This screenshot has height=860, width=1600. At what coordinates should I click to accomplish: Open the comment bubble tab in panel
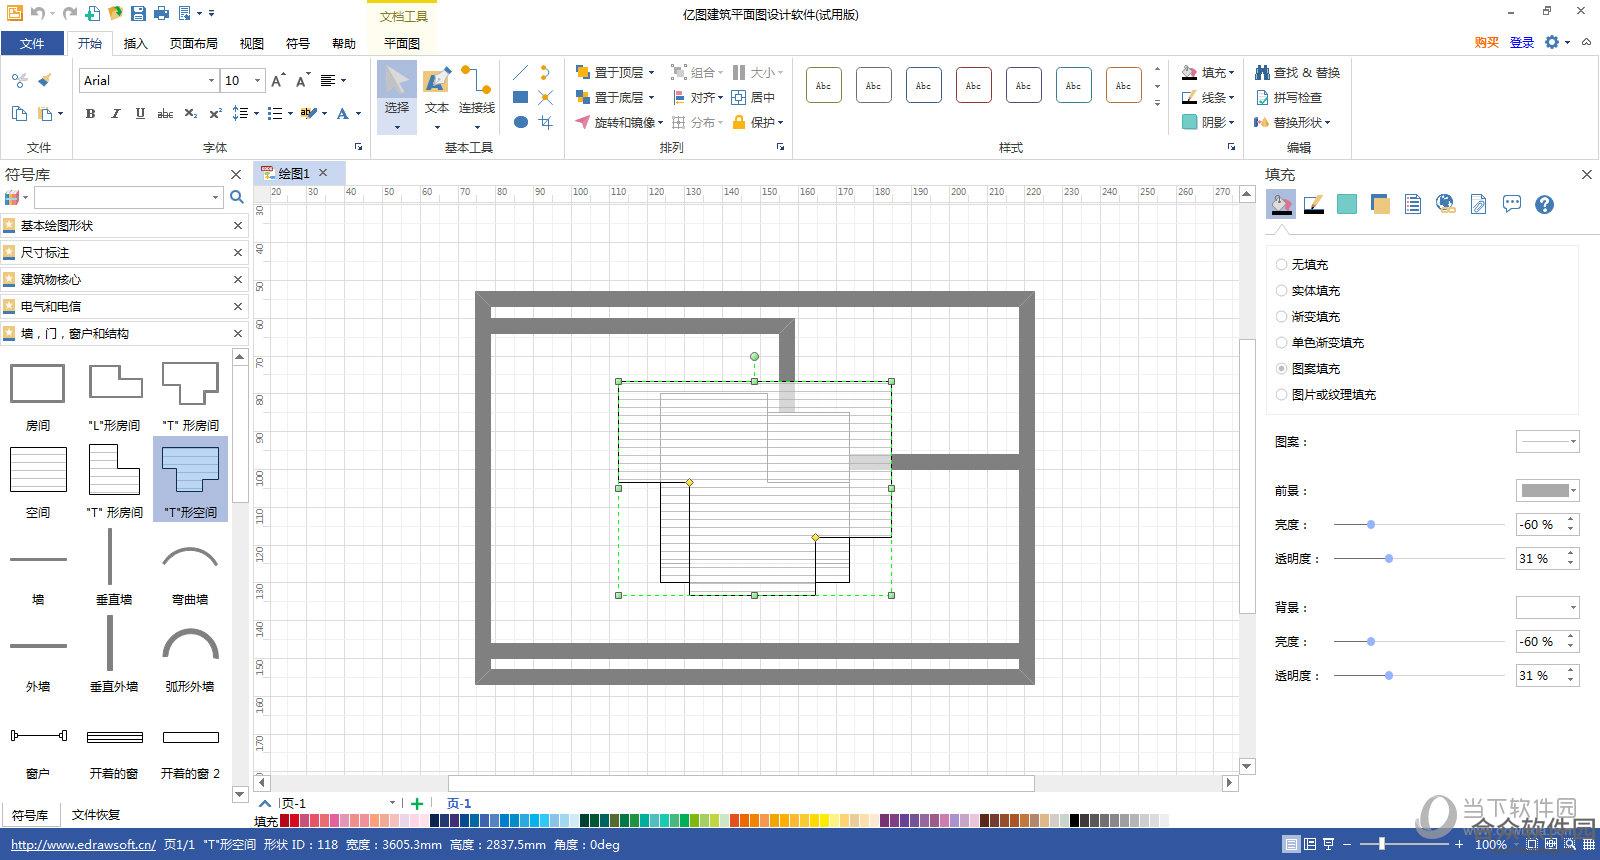[x=1511, y=204]
